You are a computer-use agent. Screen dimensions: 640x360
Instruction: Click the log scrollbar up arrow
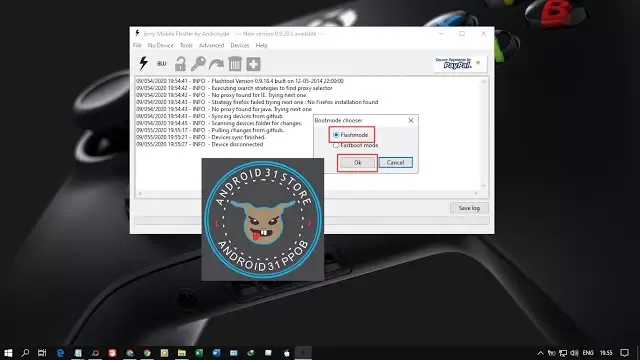point(484,82)
